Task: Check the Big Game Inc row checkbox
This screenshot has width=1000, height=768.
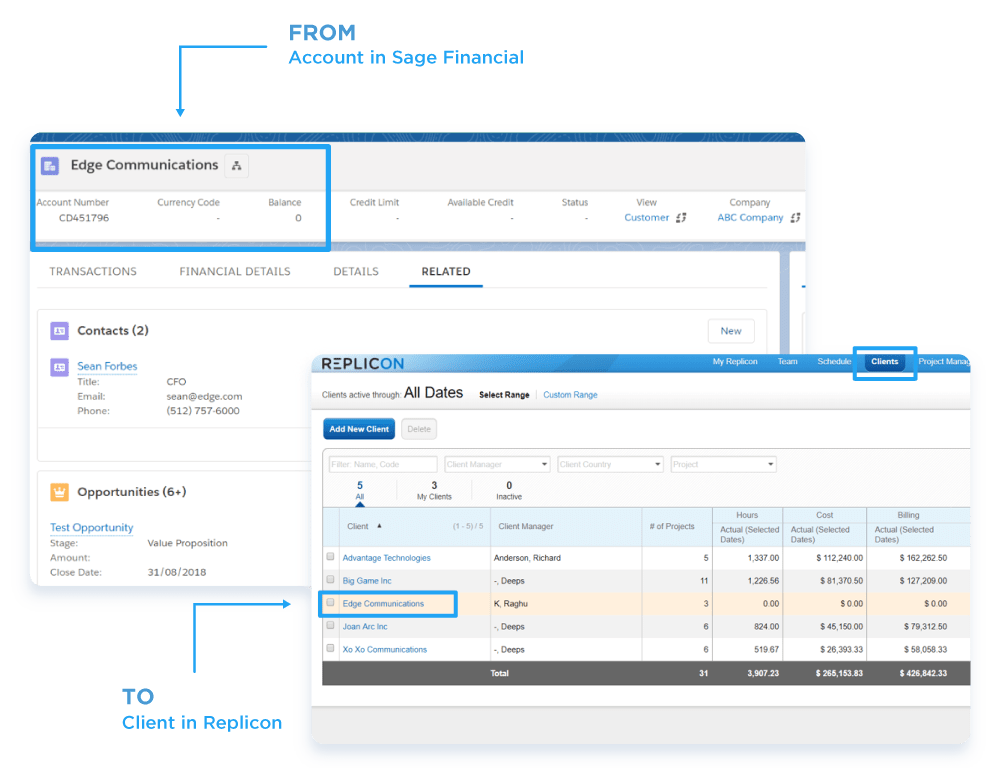Action: click(x=330, y=580)
